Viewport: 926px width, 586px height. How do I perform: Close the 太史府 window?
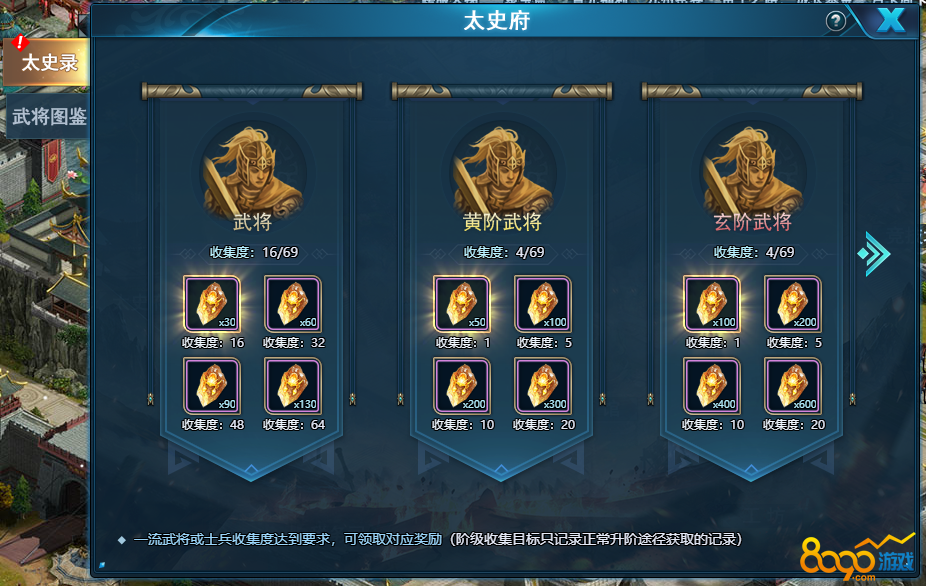891,21
